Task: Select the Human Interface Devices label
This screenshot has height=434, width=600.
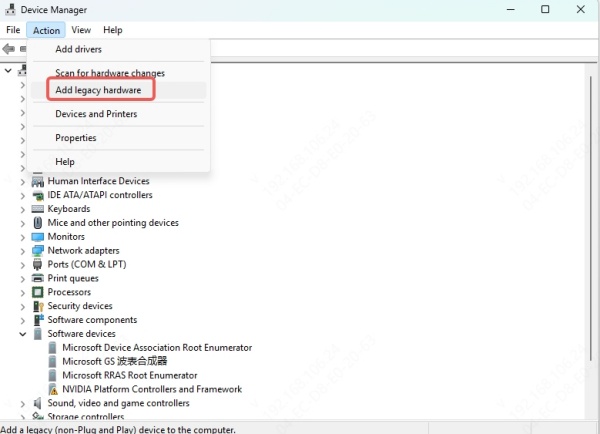Action: pyautogui.click(x=98, y=181)
